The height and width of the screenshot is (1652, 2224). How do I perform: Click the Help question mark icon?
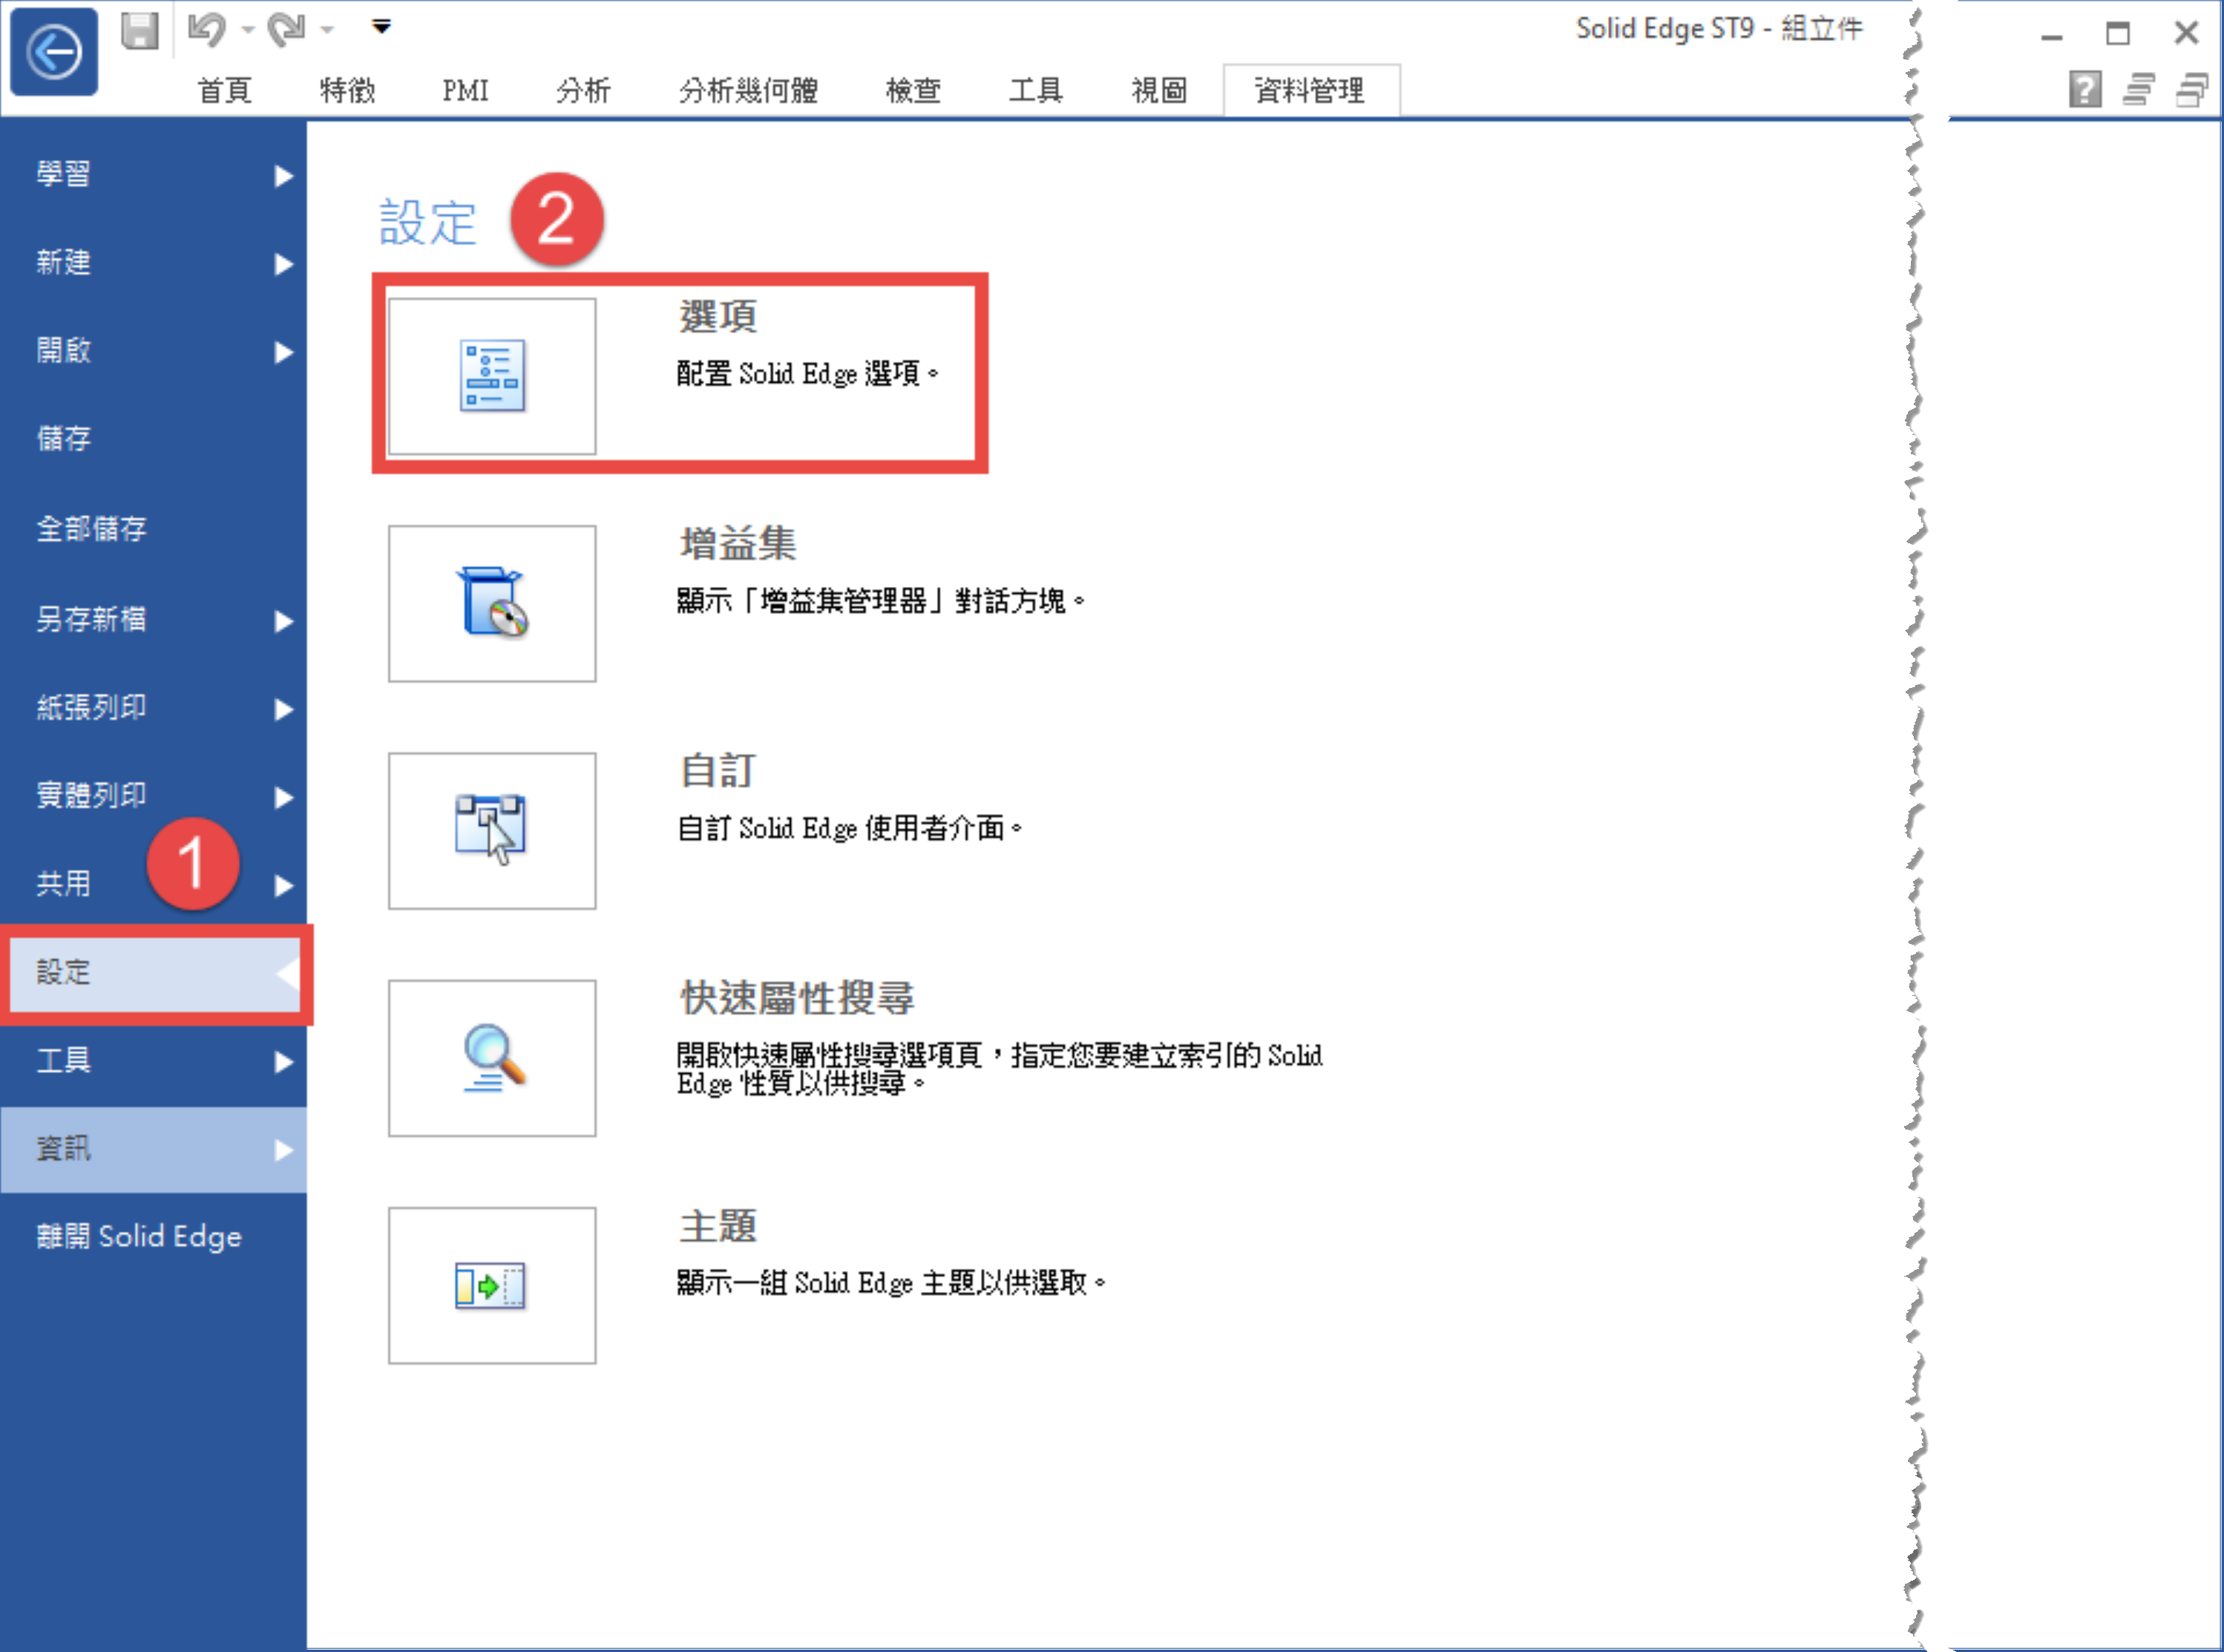pyautogui.click(x=2084, y=89)
